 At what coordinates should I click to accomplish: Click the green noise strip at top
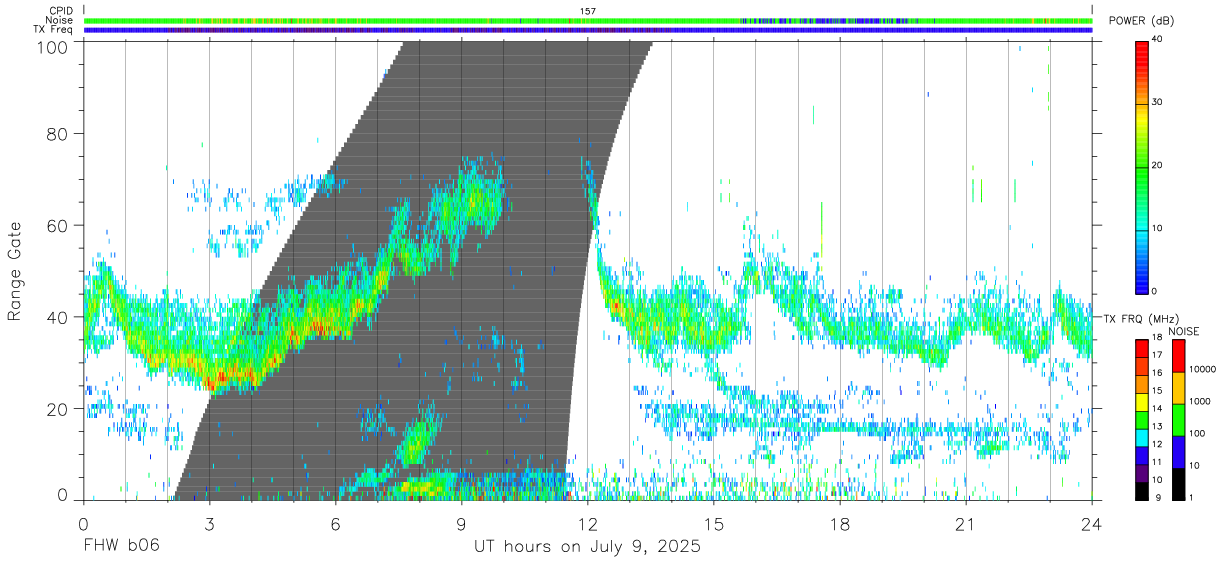tap(588, 20)
